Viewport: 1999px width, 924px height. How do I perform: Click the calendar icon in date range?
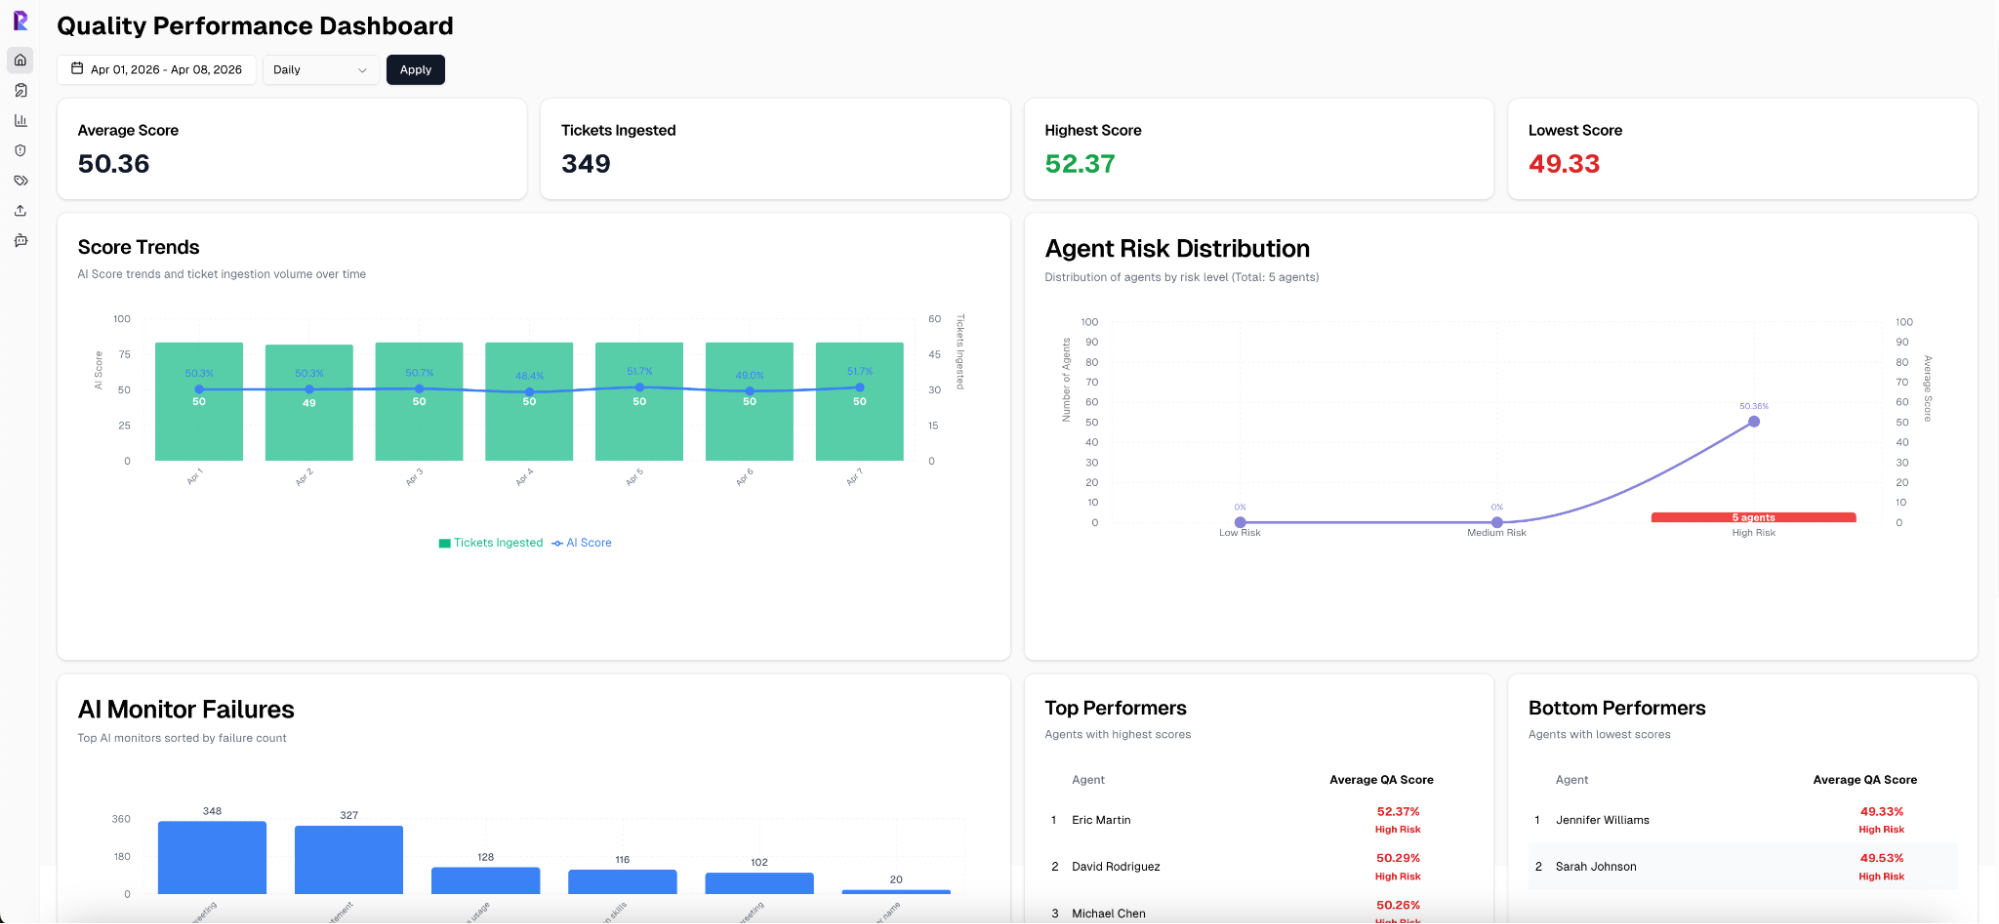click(77, 69)
